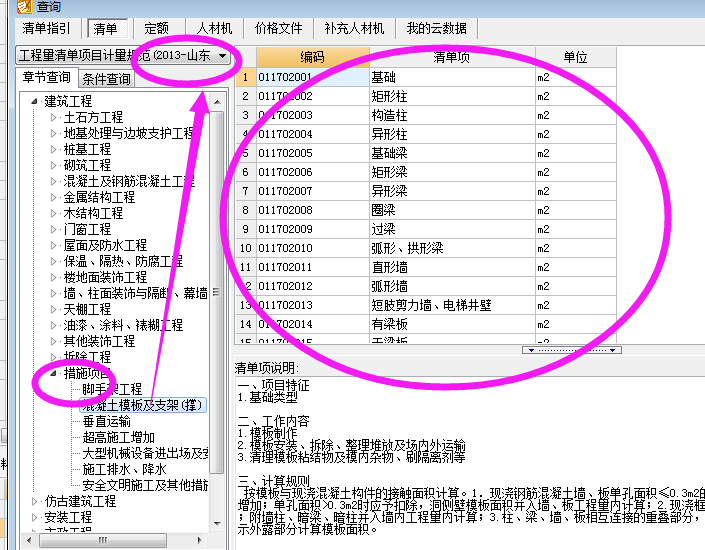
Task: Select the 章节查询 tab
Action: coord(47,77)
